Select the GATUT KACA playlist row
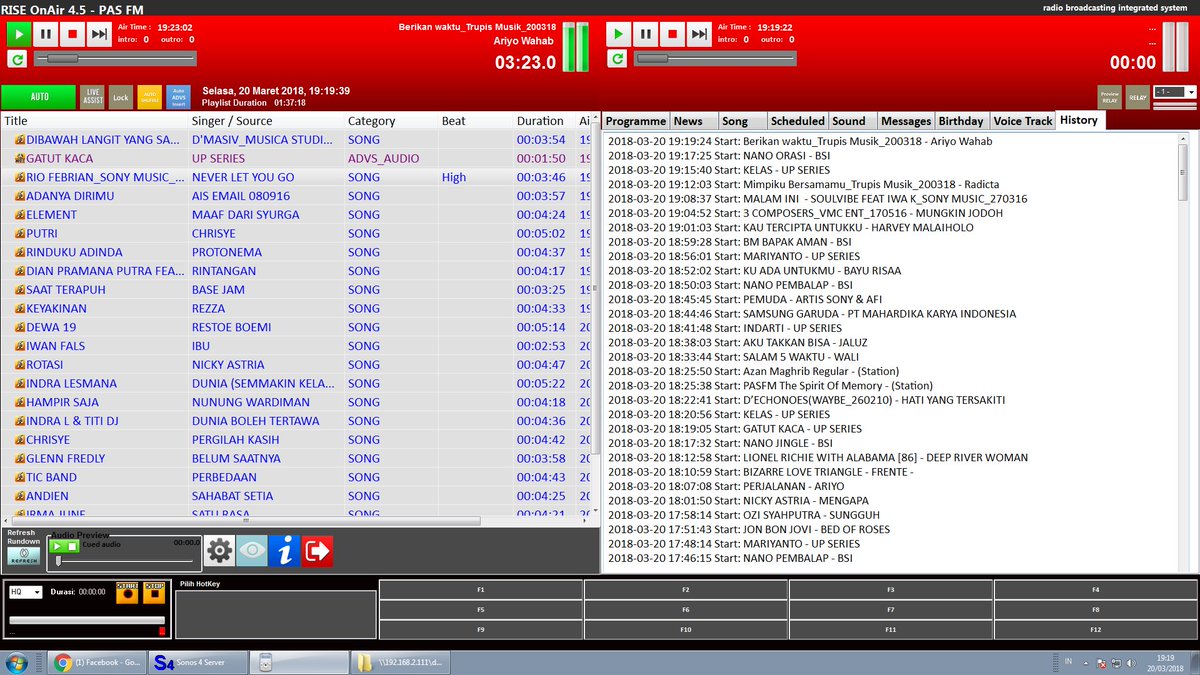This screenshot has width=1200, height=675. [297, 158]
